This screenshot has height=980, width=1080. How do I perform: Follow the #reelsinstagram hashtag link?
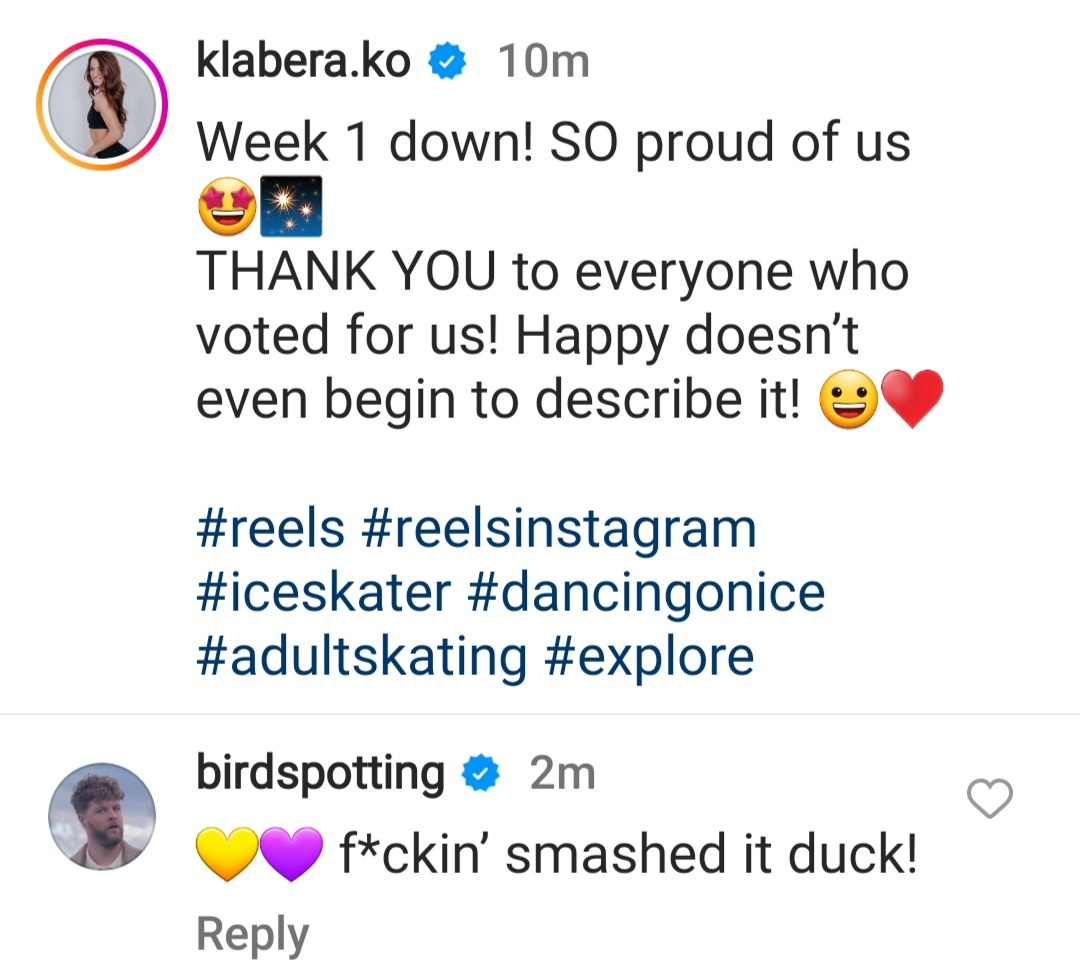pyautogui.click(x=559, y=528)
